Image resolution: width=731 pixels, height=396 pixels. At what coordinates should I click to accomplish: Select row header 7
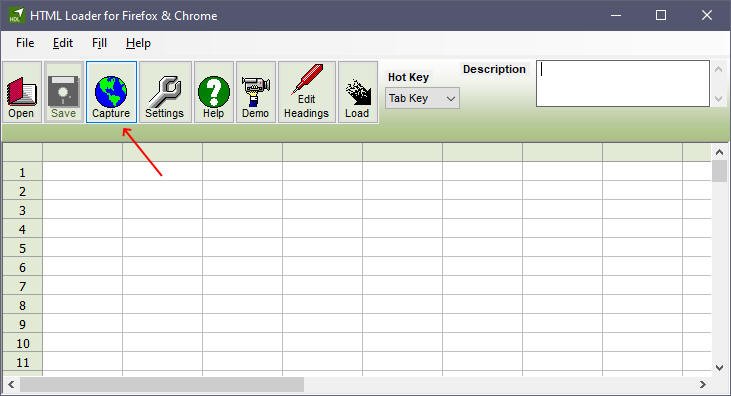point(22,286)
